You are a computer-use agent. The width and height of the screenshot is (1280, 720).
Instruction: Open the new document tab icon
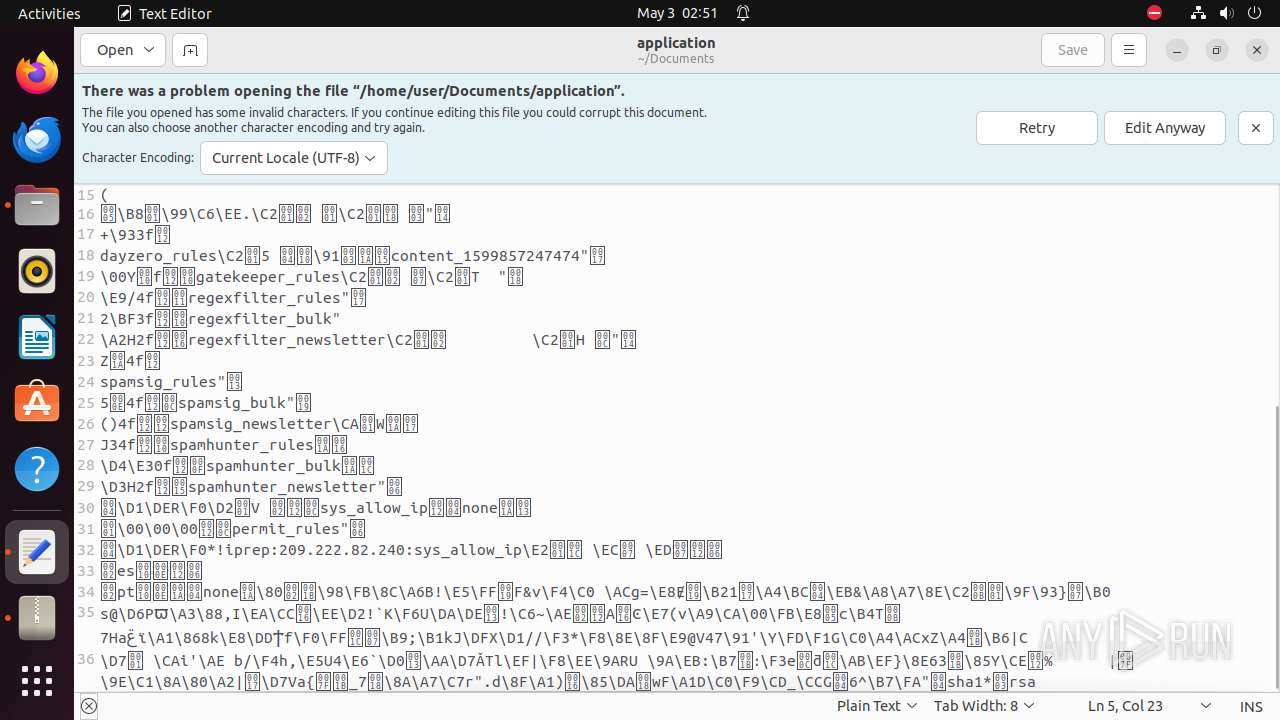189,50
